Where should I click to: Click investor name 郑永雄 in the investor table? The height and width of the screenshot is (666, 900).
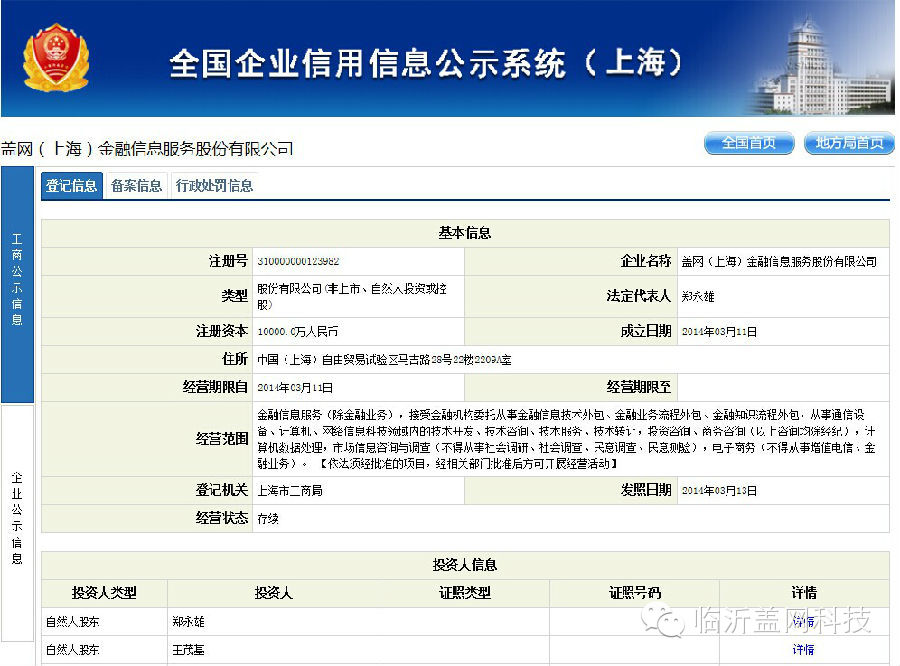(x=188, y=621)
